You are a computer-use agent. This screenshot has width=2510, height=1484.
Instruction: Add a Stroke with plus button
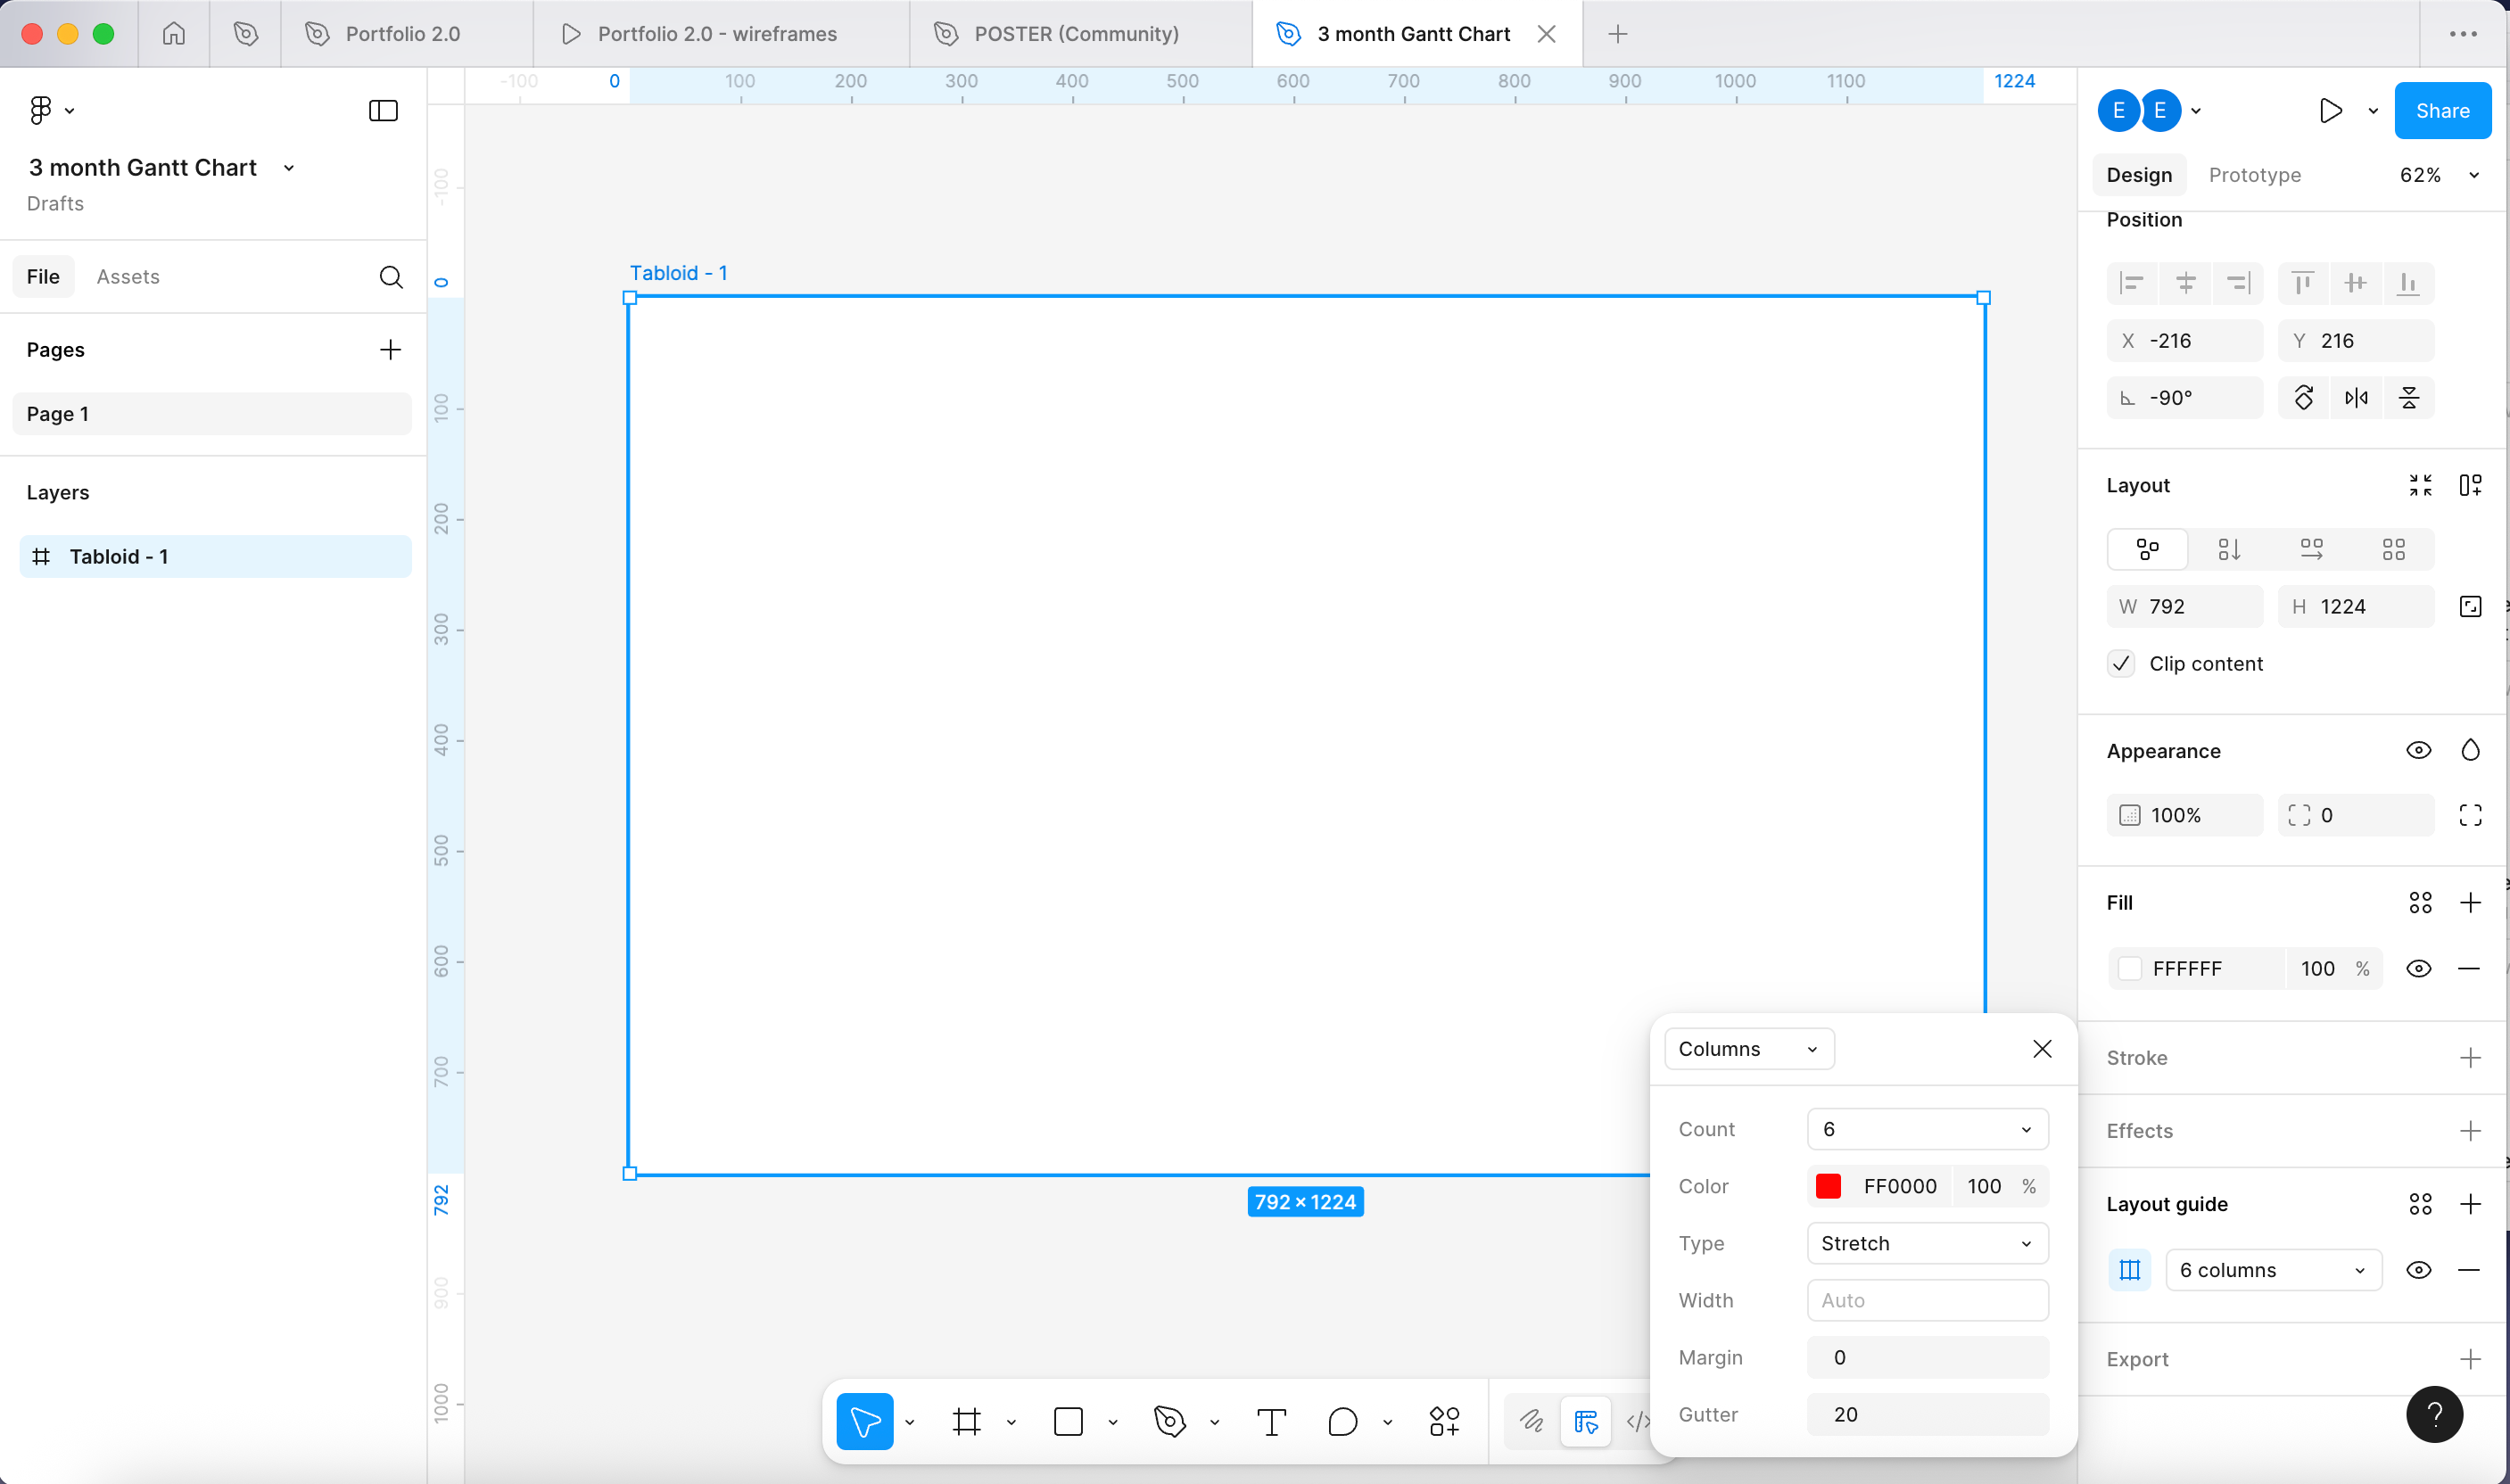click(2470, 1058)
